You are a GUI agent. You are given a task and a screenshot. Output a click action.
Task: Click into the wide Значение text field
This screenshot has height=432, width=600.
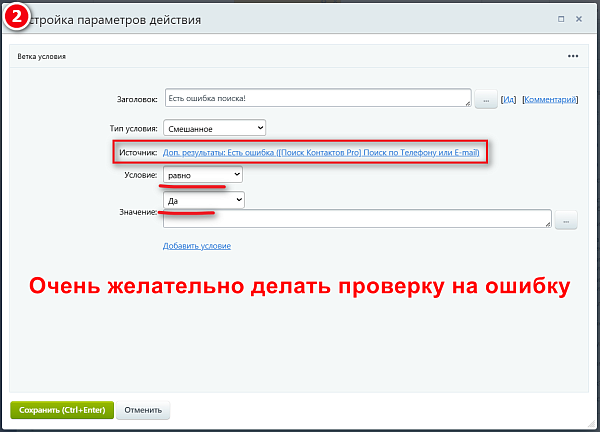coord(357,218)
